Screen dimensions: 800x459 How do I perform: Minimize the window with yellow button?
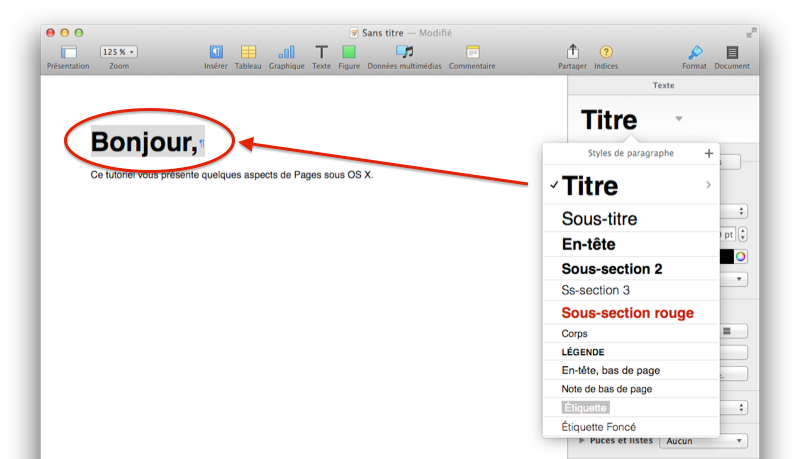(x=65, y=33)
